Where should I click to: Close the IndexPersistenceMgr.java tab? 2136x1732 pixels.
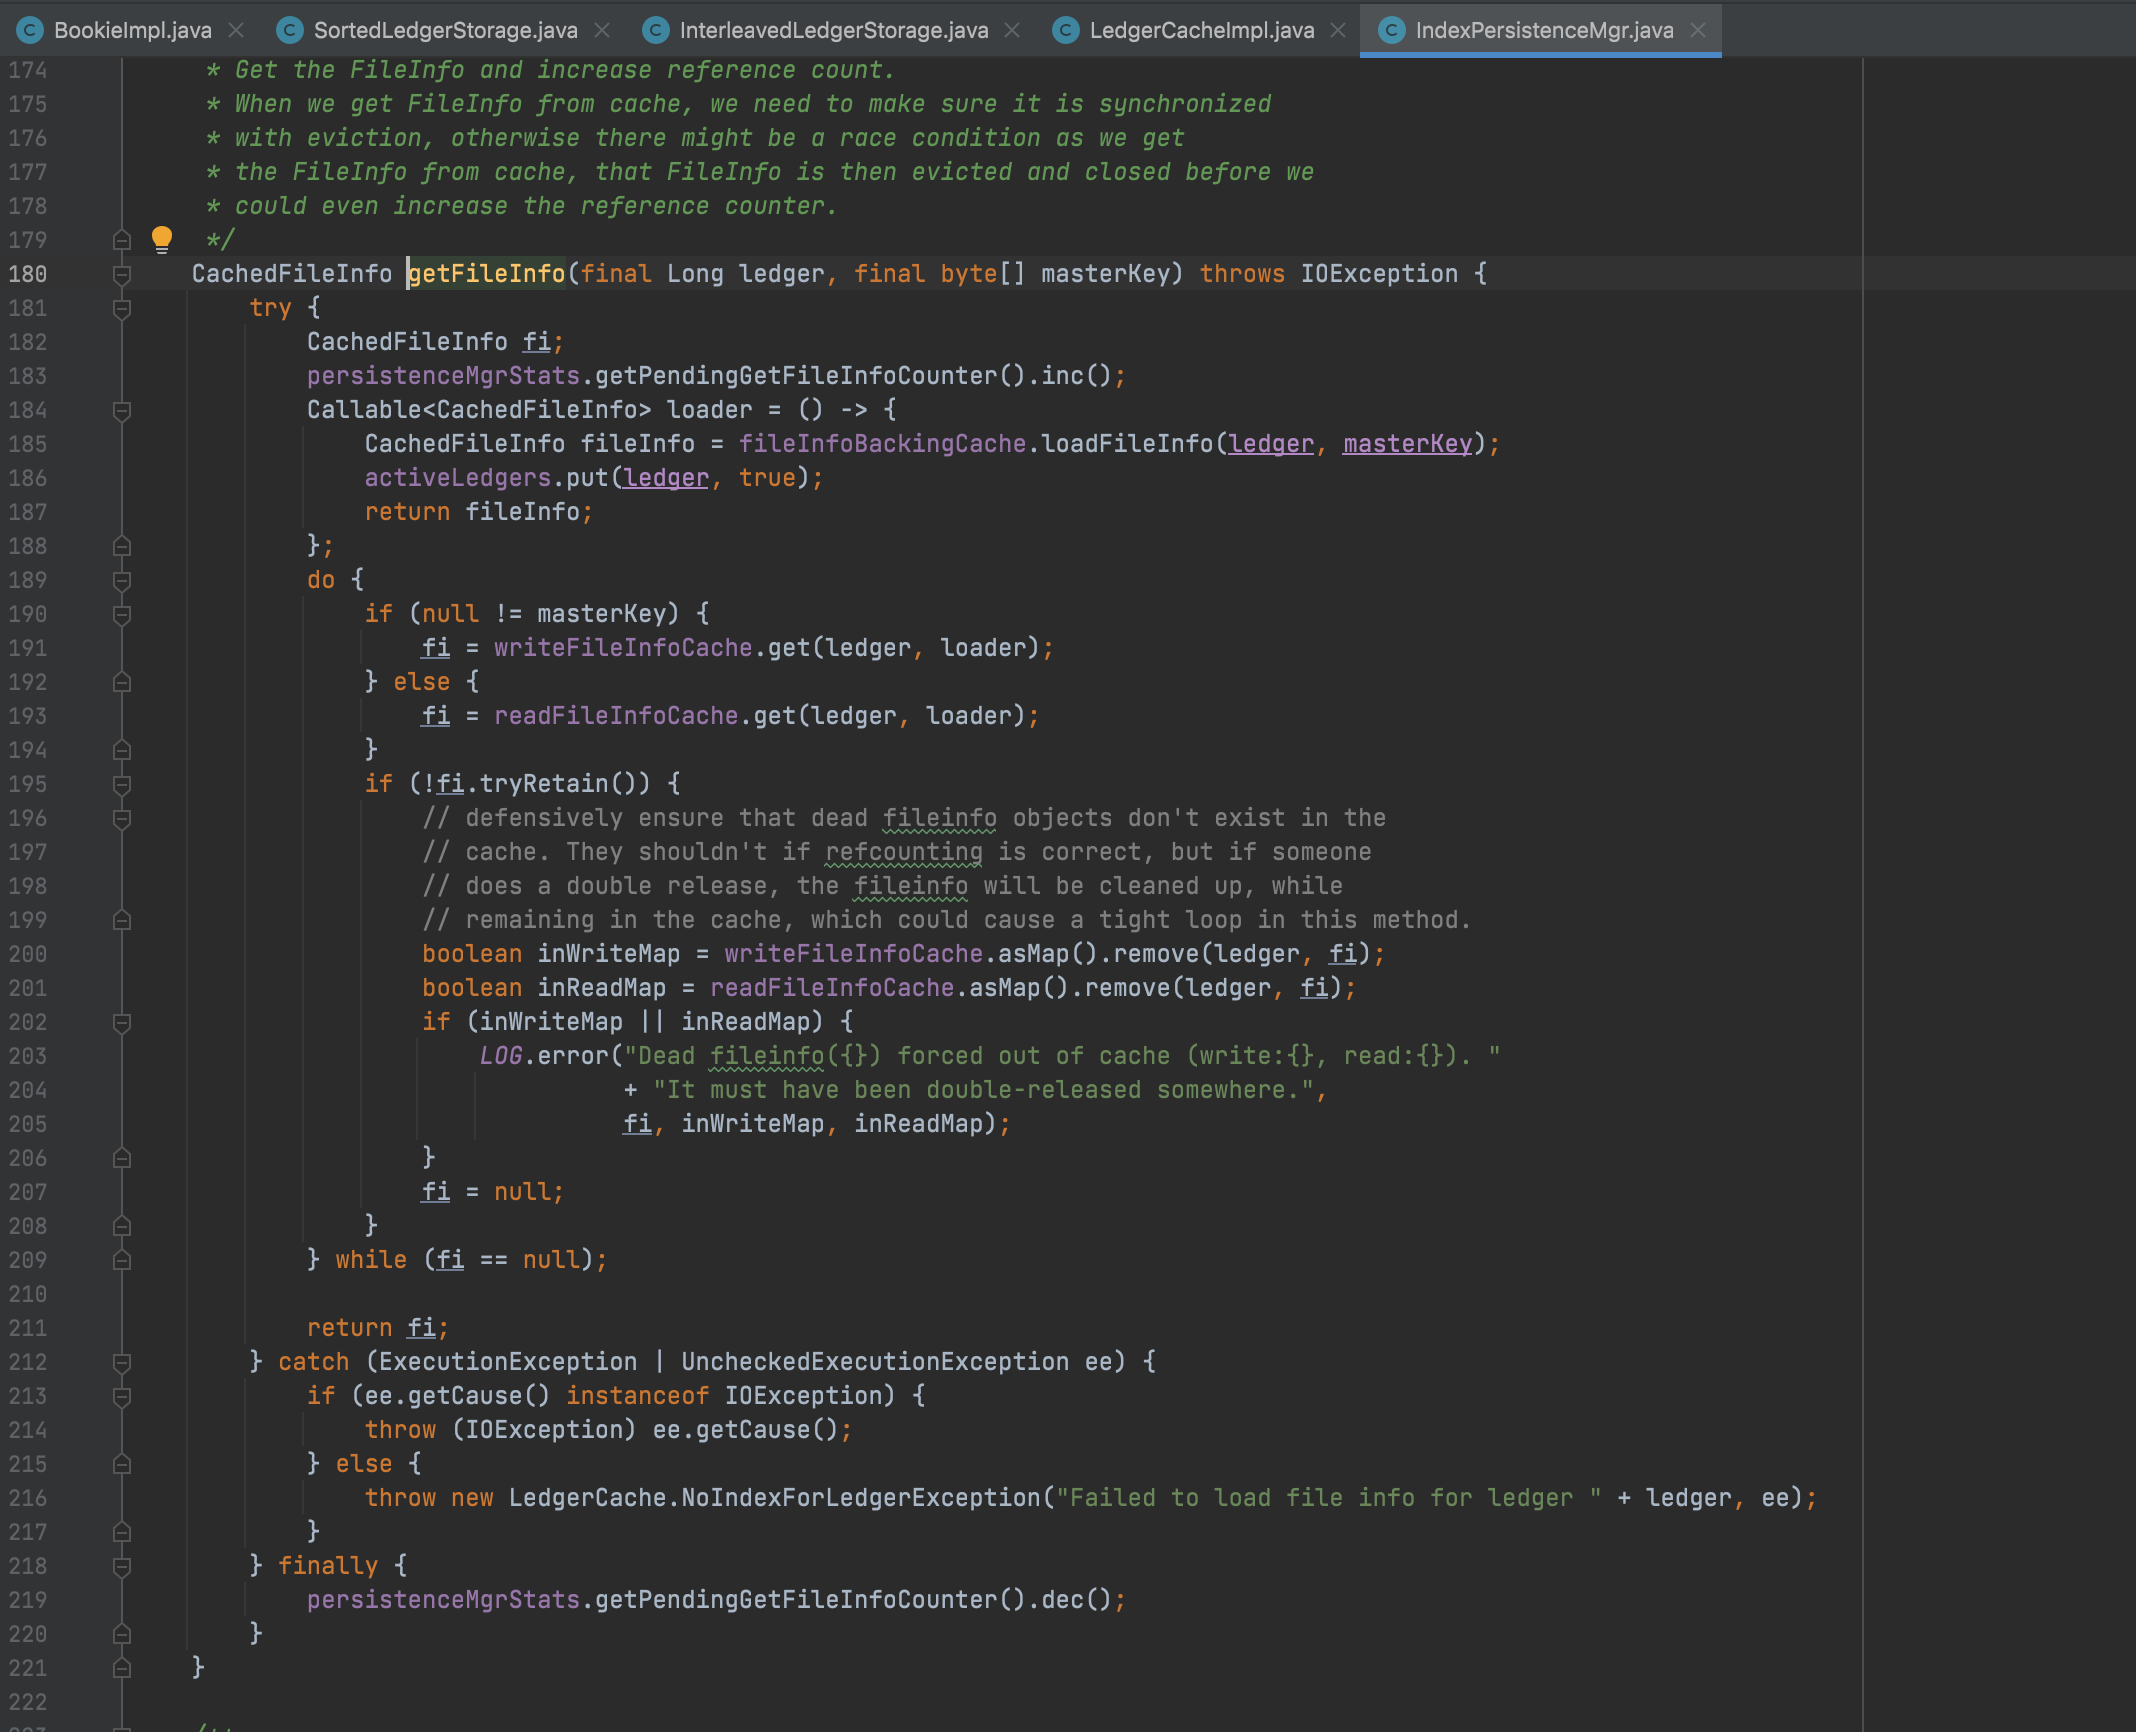click(x=1698, y=30)
